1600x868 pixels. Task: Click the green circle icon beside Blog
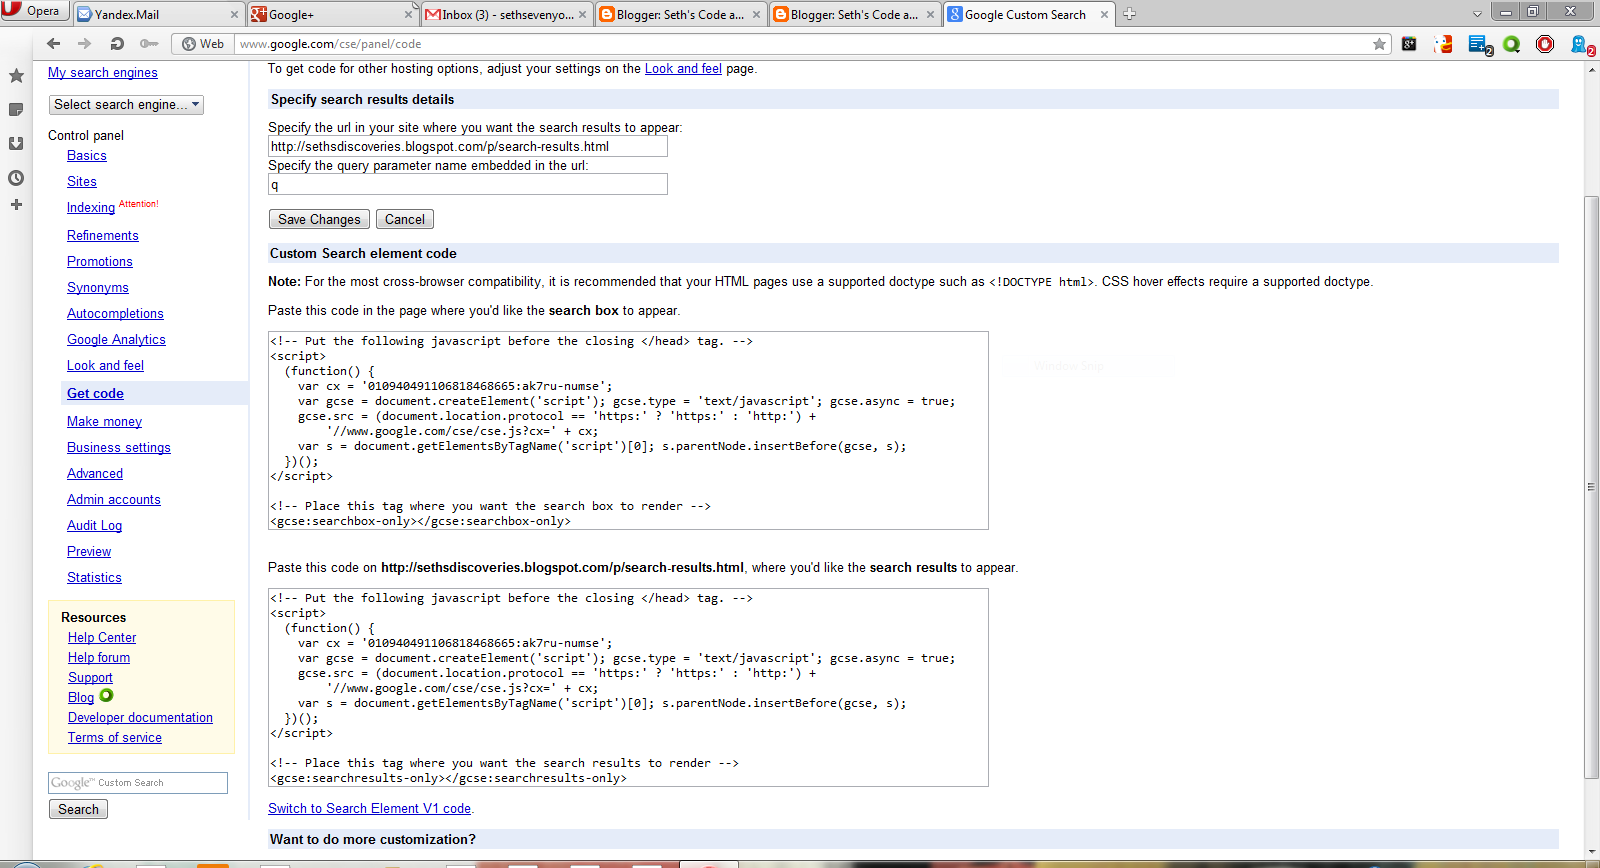pyautogui.click(x=106, y=695)
